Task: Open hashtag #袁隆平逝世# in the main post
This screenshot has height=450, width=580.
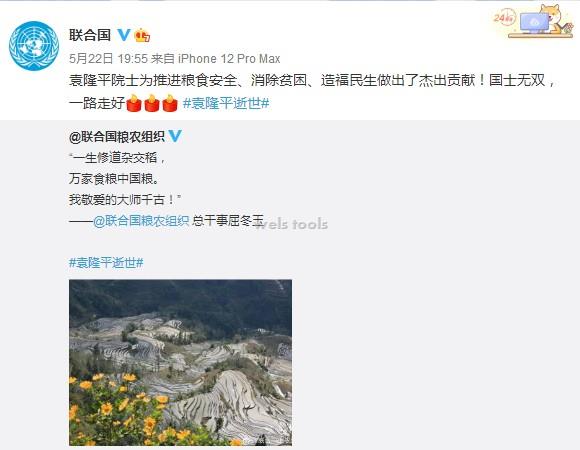Action: (x=226, y=103)
